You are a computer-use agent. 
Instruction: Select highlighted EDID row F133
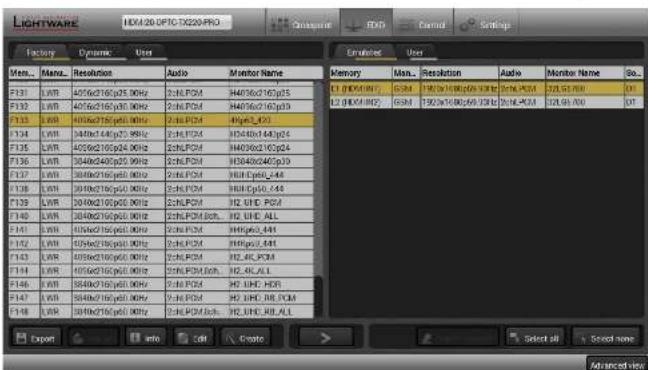pyautogui.click(x=161, y=120)
